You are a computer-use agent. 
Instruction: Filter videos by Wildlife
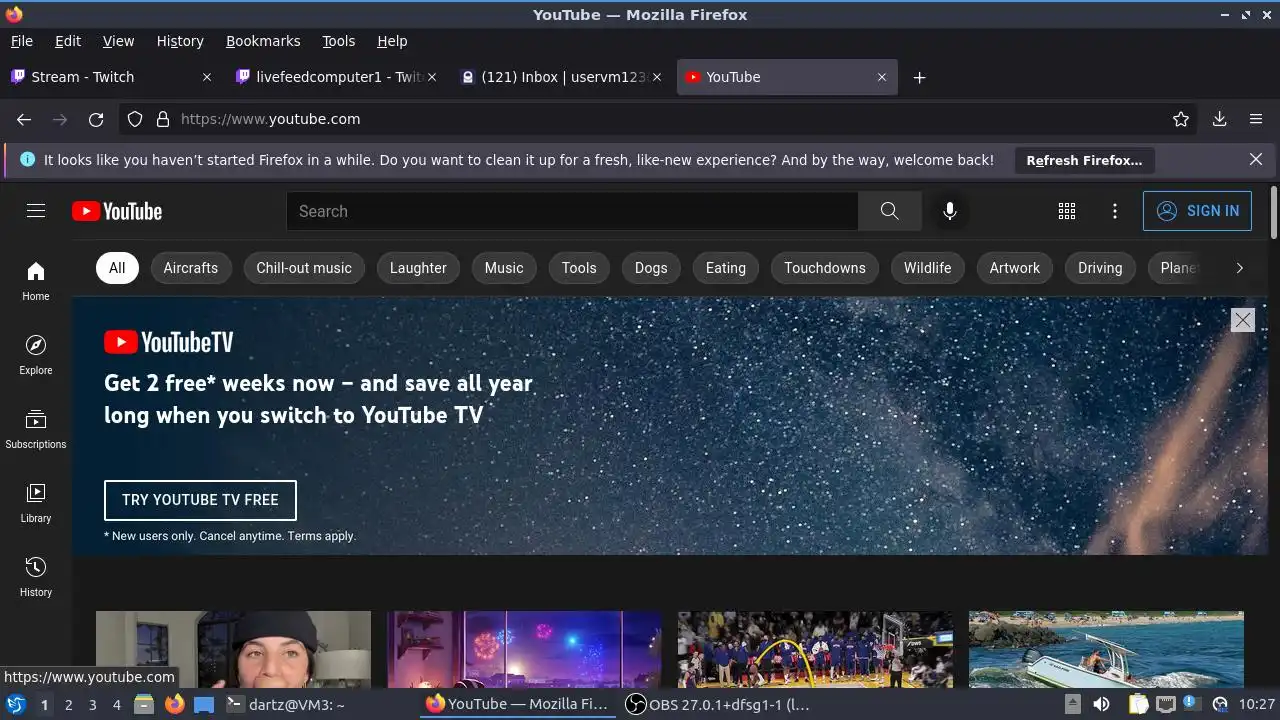tap(928, 268)
